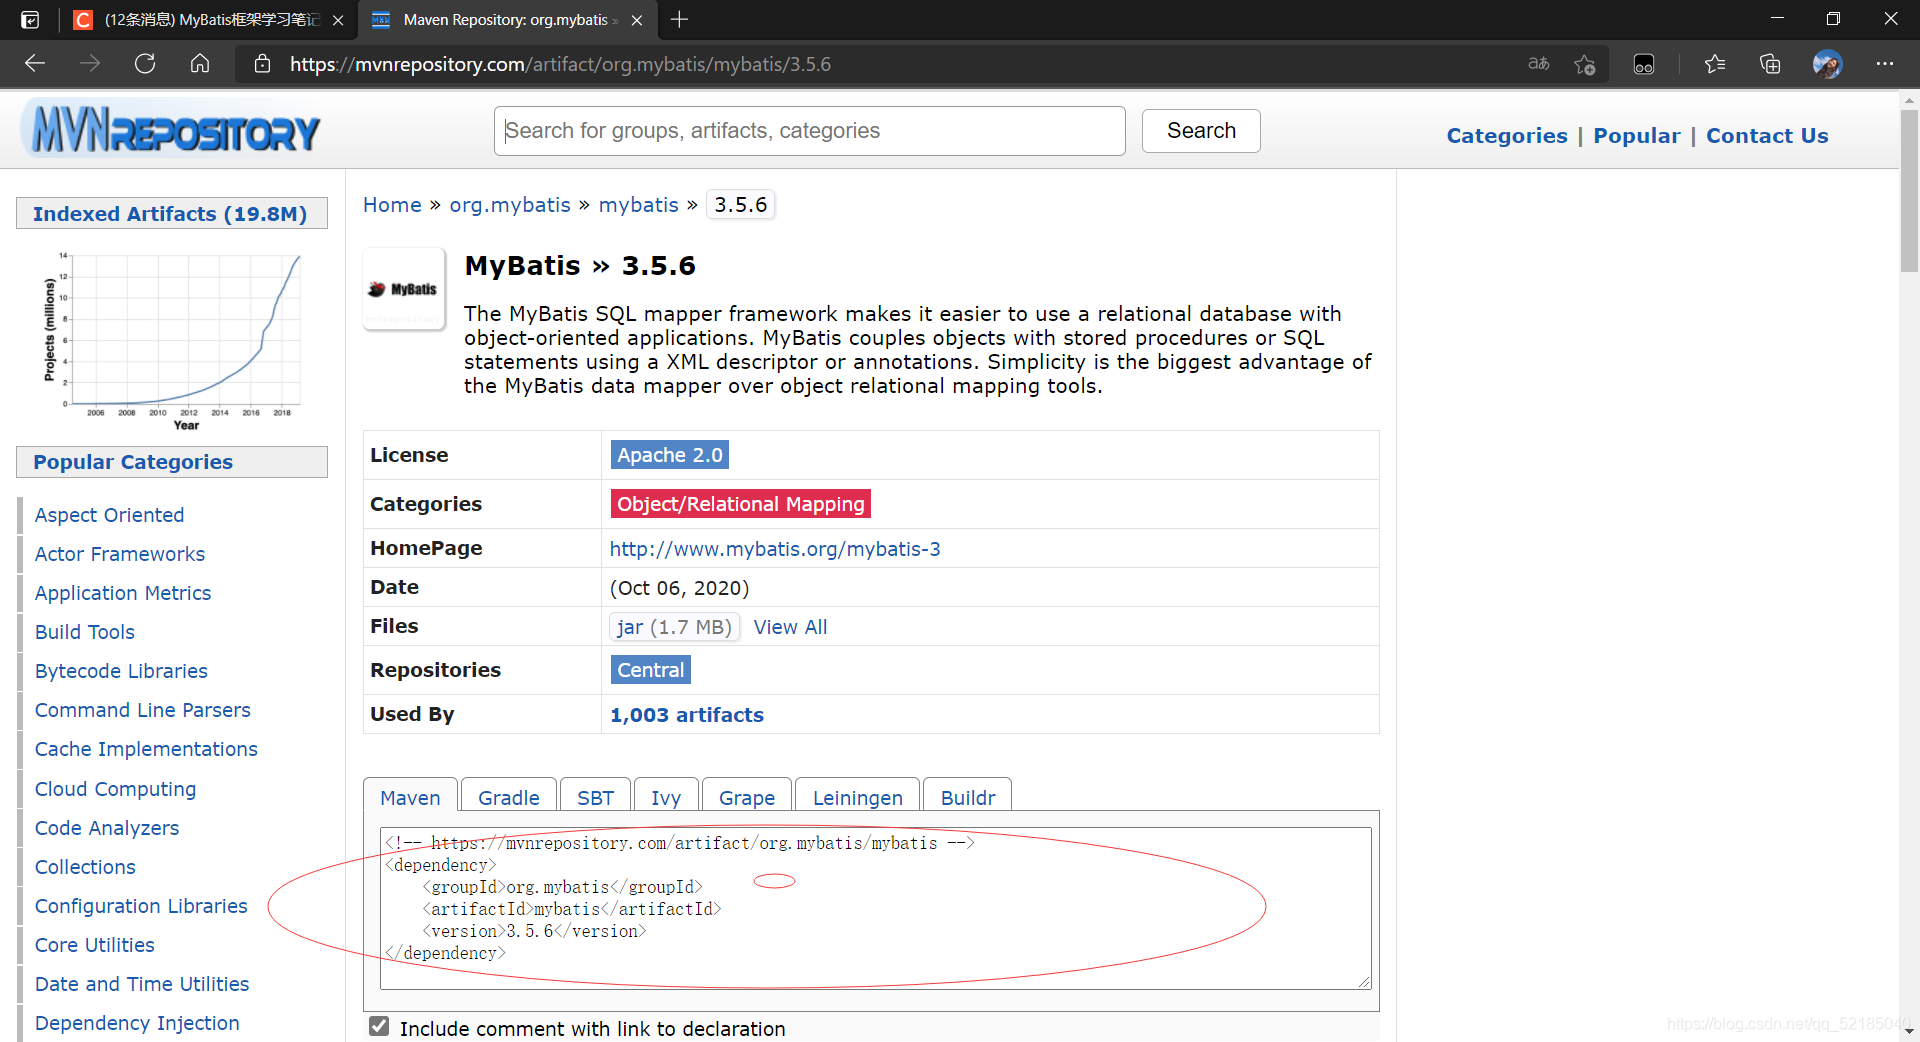Open org.mybatis breadcrumb link

tap(510, 205)
